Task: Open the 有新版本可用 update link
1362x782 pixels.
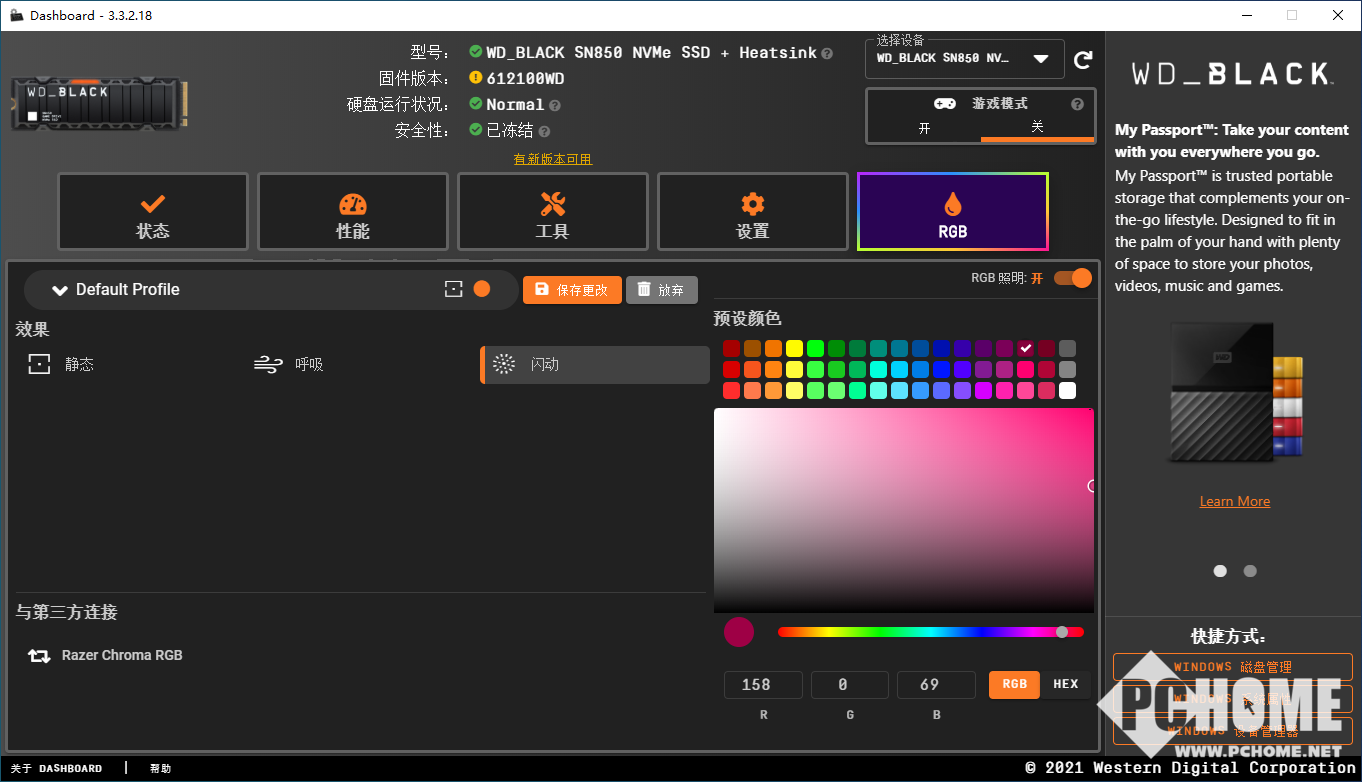Action: coord(553,159)
